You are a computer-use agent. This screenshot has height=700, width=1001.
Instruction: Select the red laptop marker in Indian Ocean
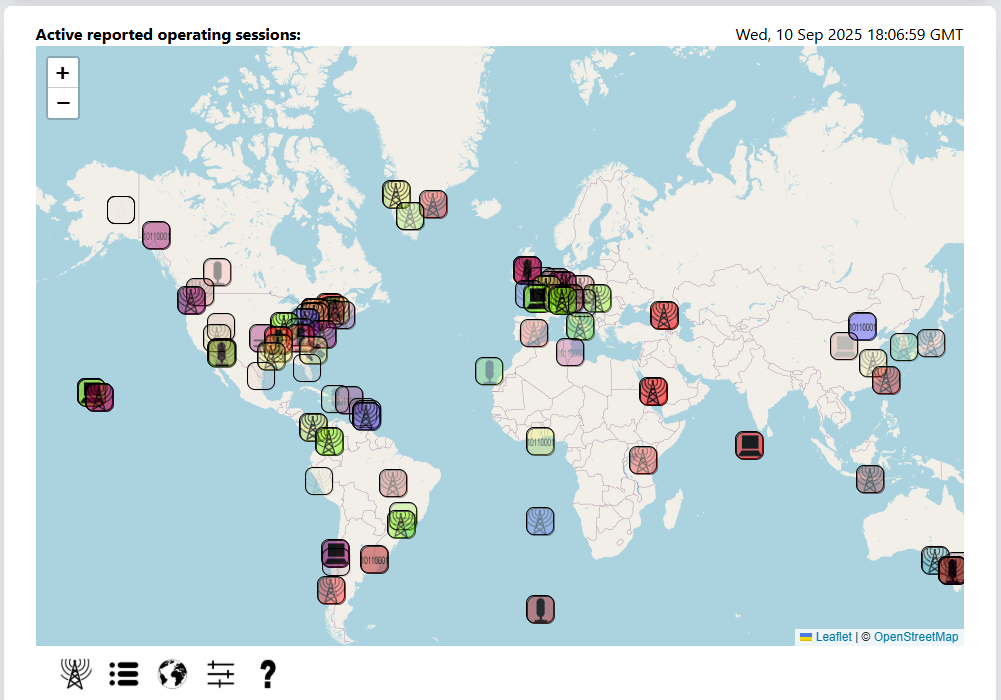(x=750, y=445)
